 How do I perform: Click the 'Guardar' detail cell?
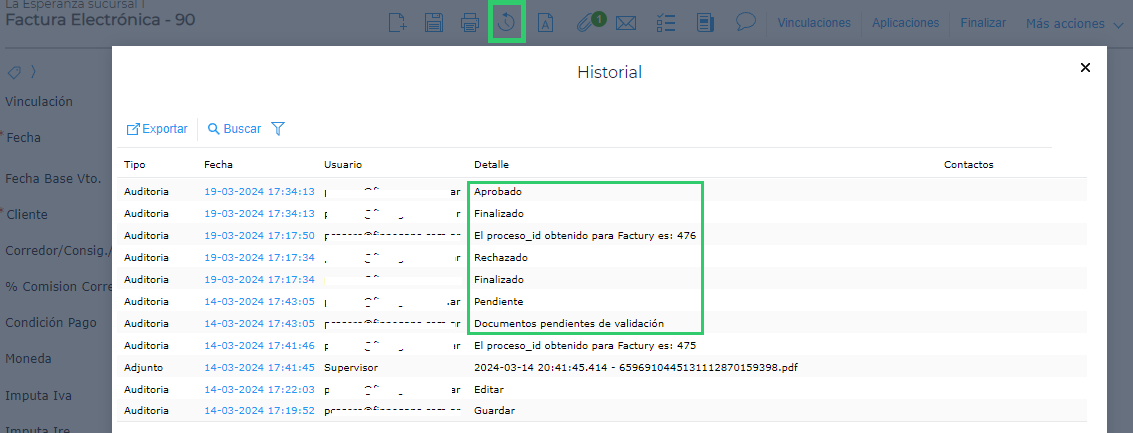[494, 411]
